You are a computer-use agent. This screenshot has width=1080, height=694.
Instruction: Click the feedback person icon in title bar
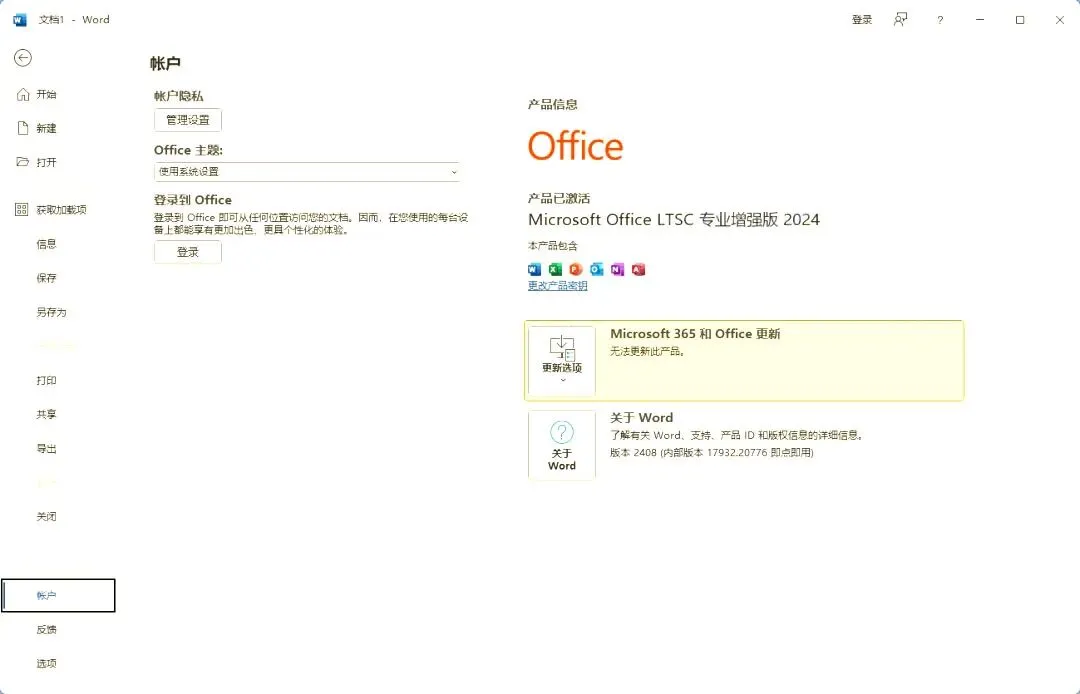900,19
